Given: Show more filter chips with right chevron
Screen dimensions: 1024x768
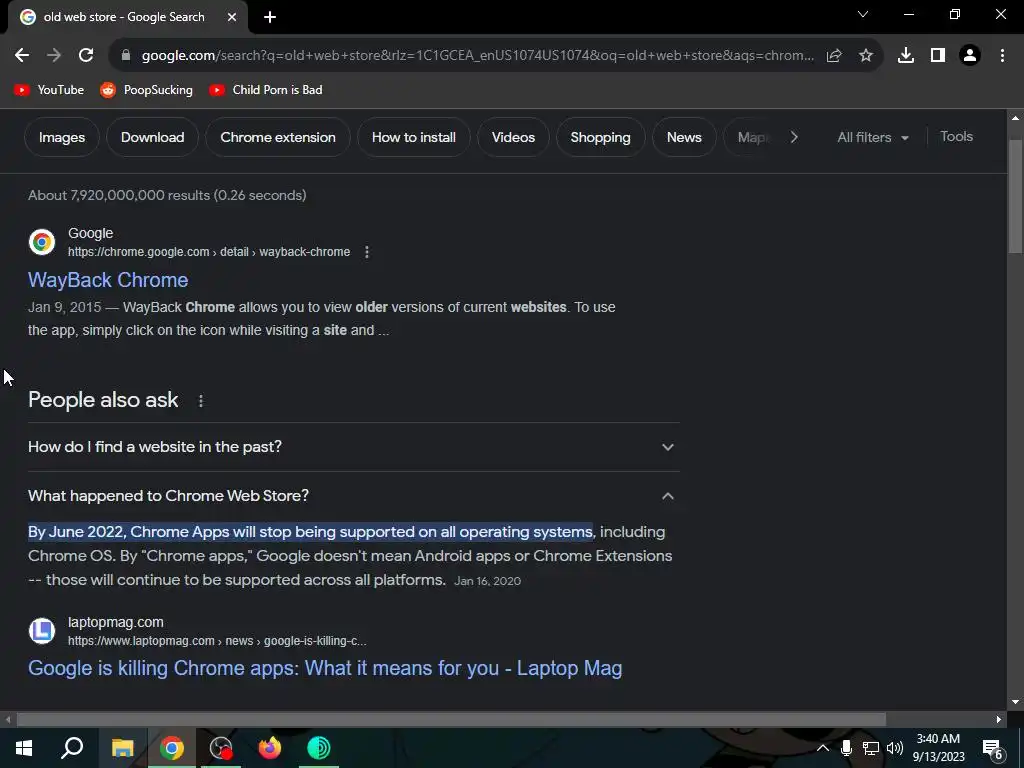Looking at the screenshot, I should tap(794, 137).
